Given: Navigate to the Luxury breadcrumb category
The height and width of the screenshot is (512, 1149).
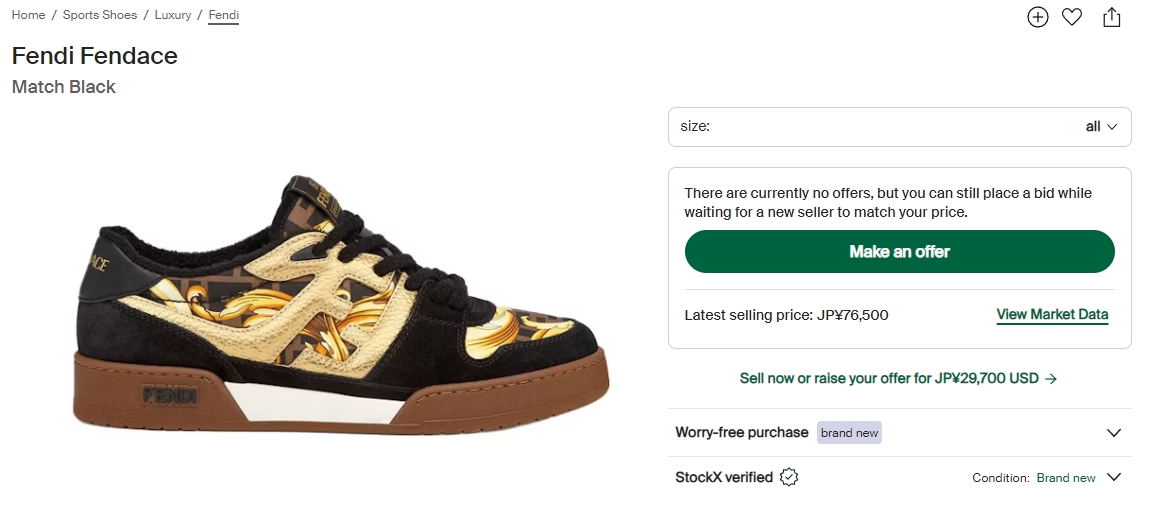Looking at the screenshot, I should [x=173, y=15].
